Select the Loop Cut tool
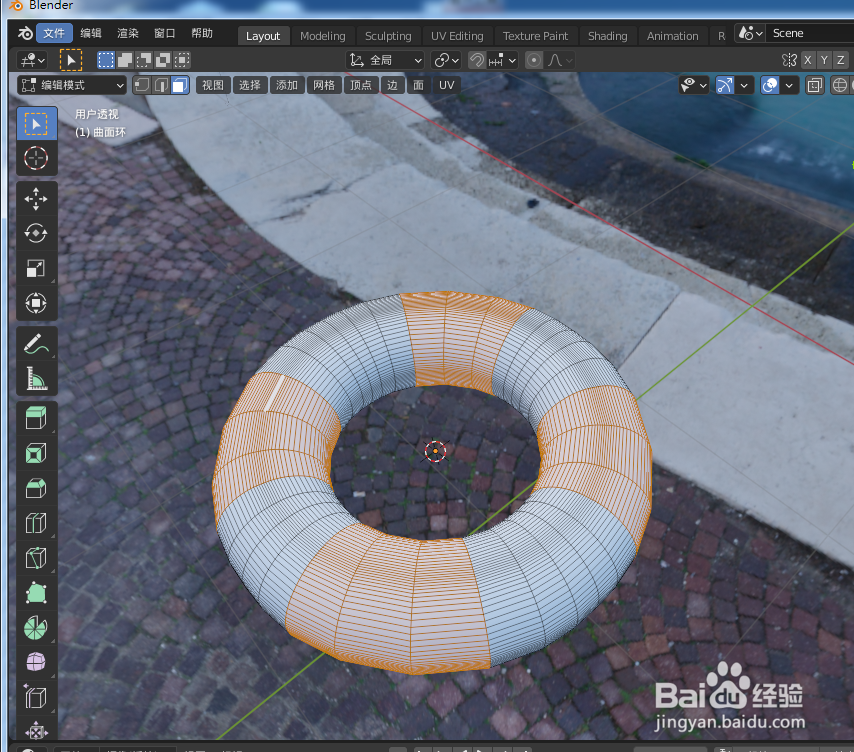 point(36,522)
